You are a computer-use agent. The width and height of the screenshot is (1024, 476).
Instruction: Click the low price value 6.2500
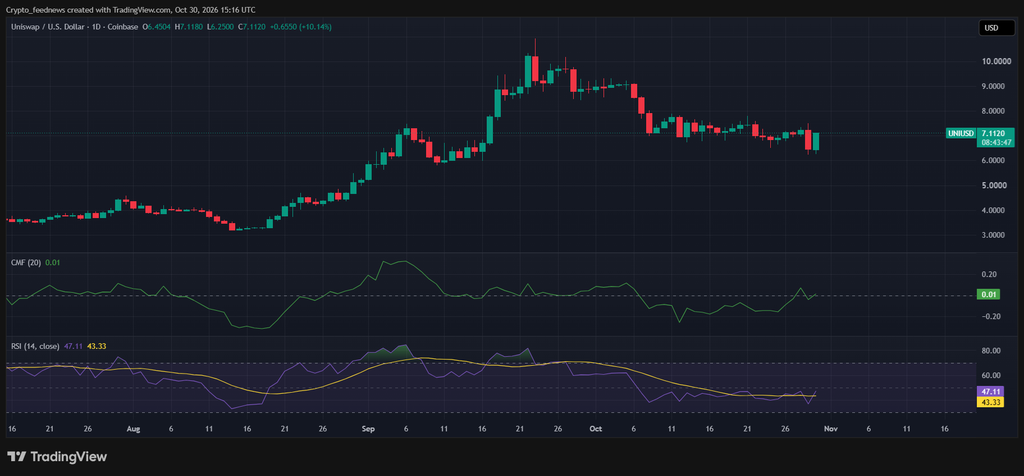222,27
